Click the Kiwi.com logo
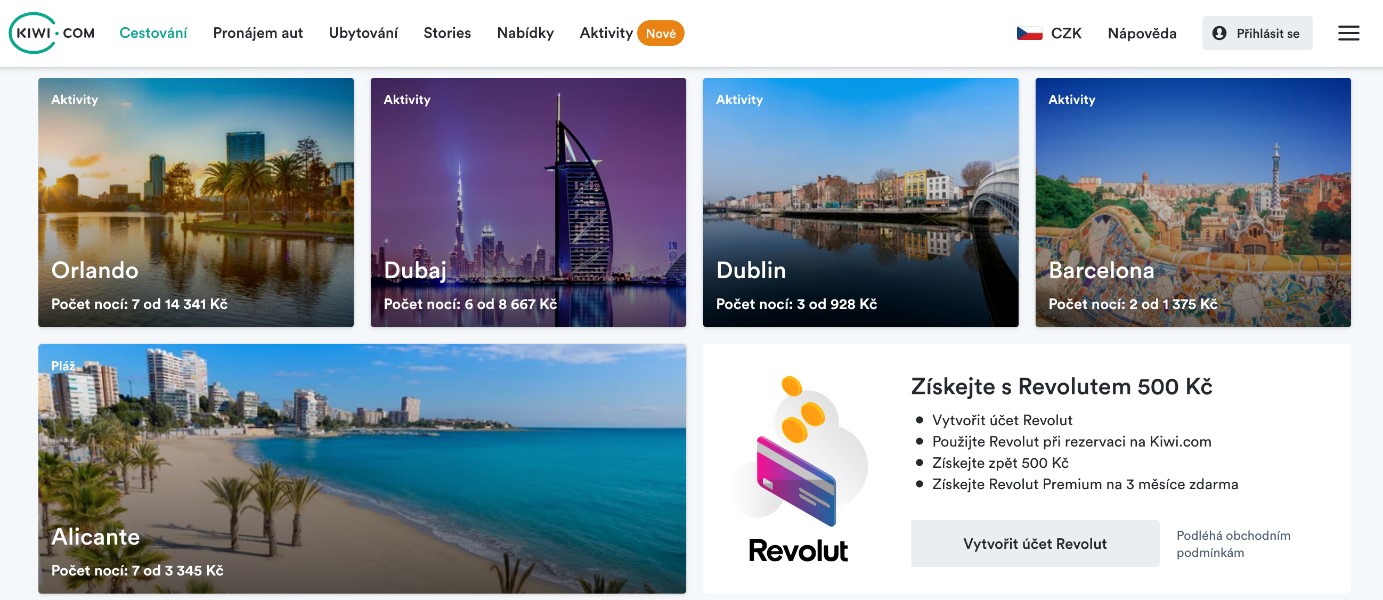 [x=52, y=33]
